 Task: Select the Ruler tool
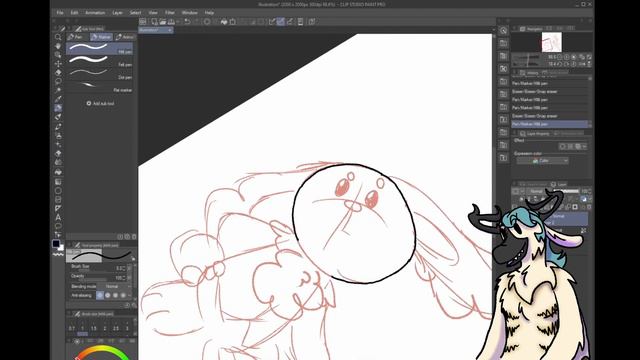(58, 209)
